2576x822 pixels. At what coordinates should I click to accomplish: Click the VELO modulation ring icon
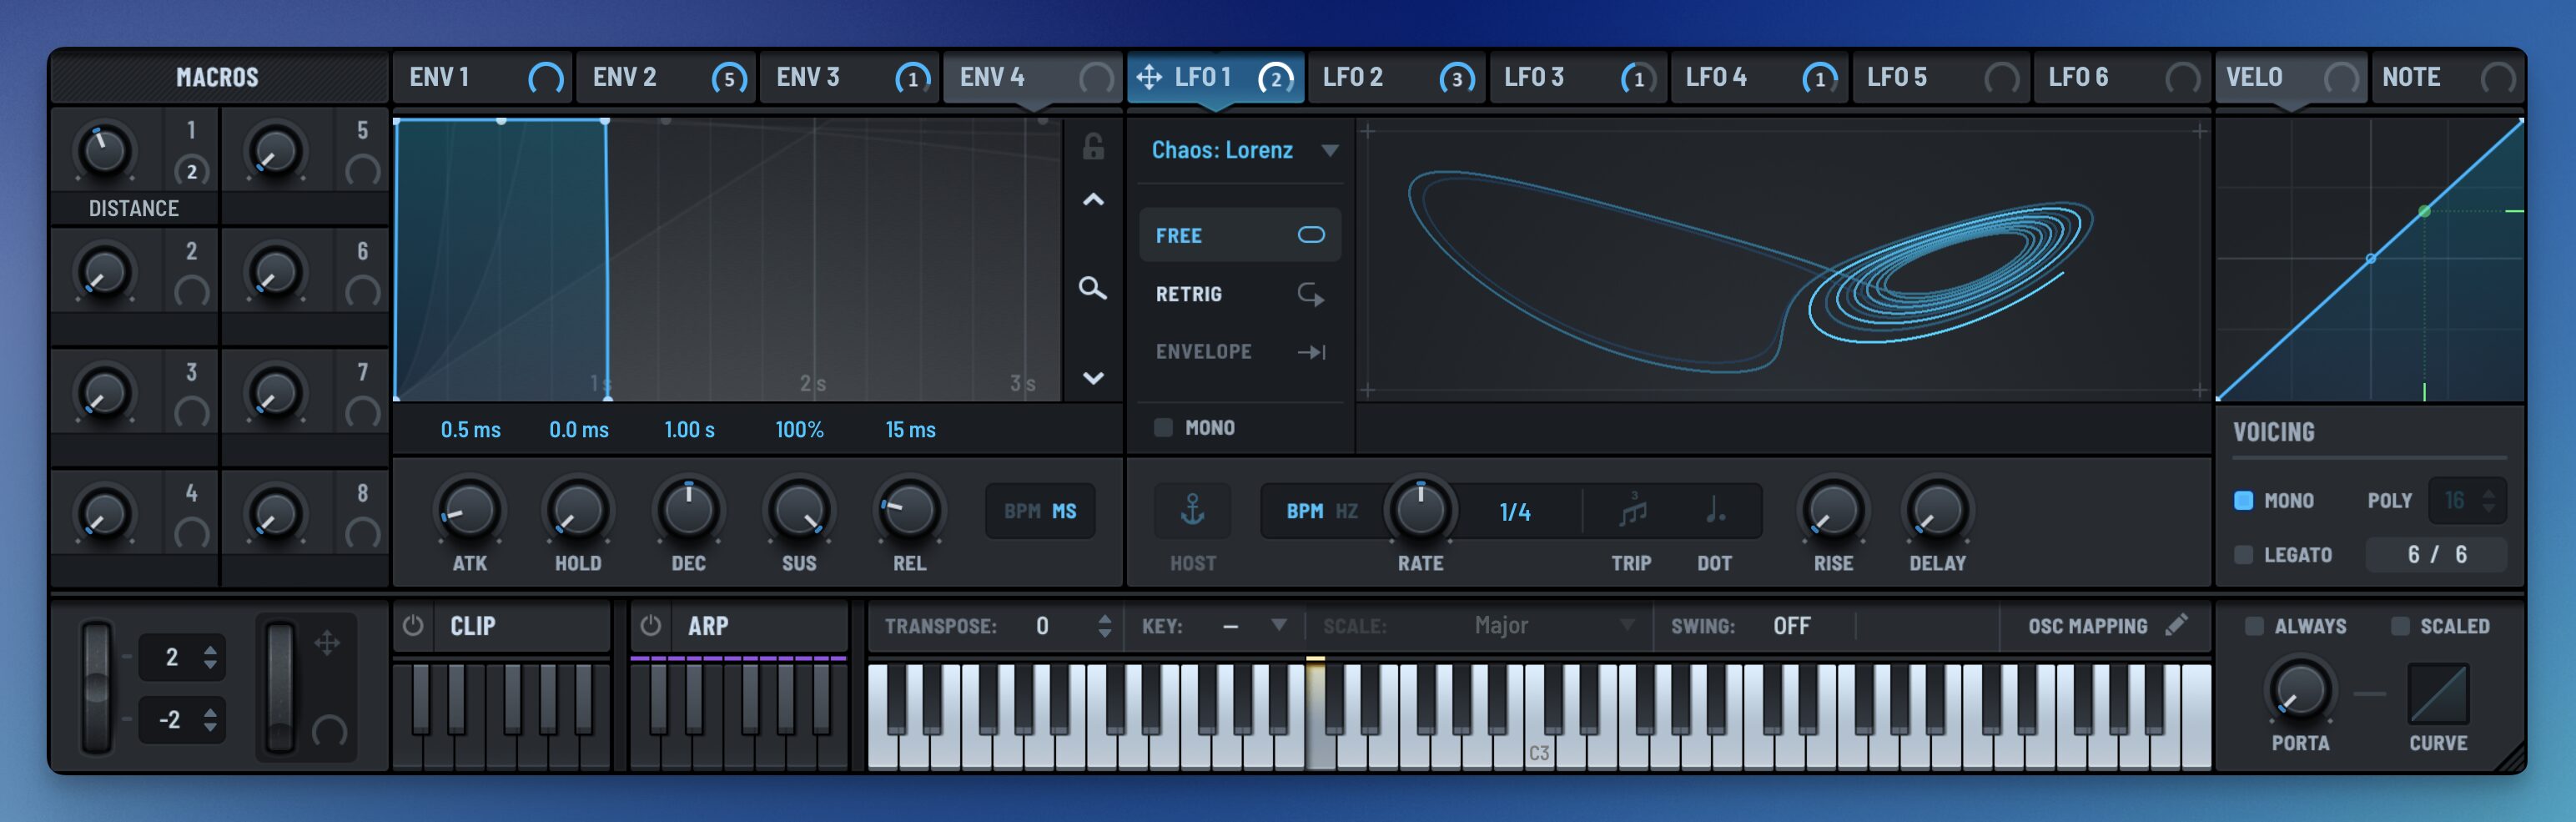pyautogui.click(x=2342, y=78)
